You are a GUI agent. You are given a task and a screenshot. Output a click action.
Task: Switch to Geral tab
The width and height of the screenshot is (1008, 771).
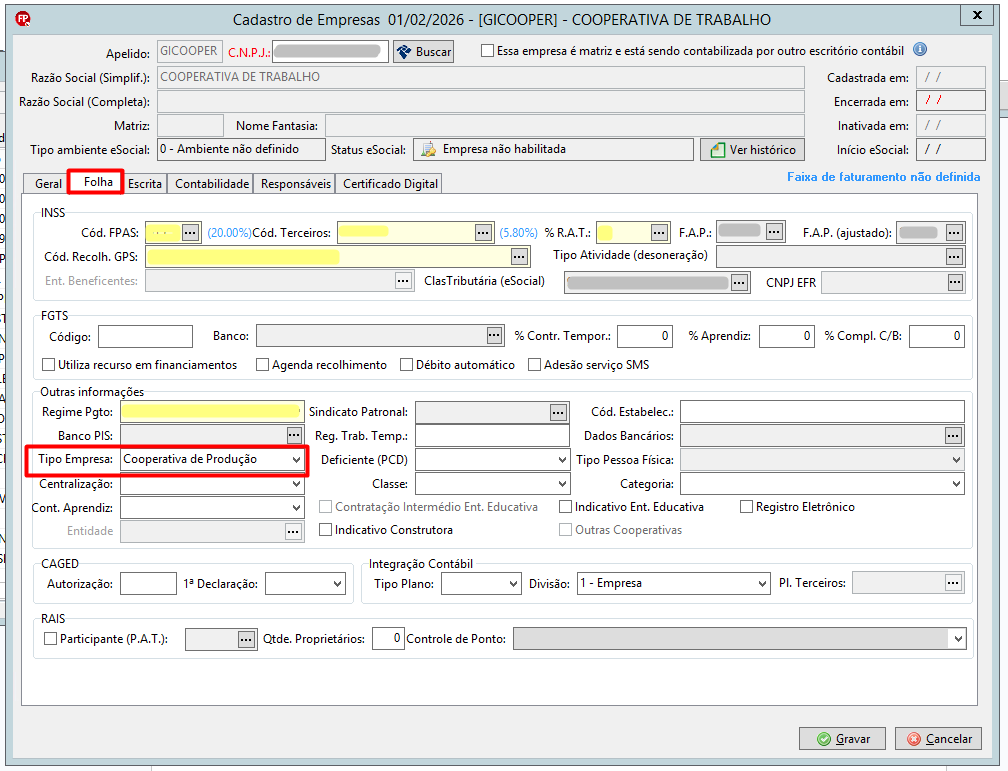(48, 184)
